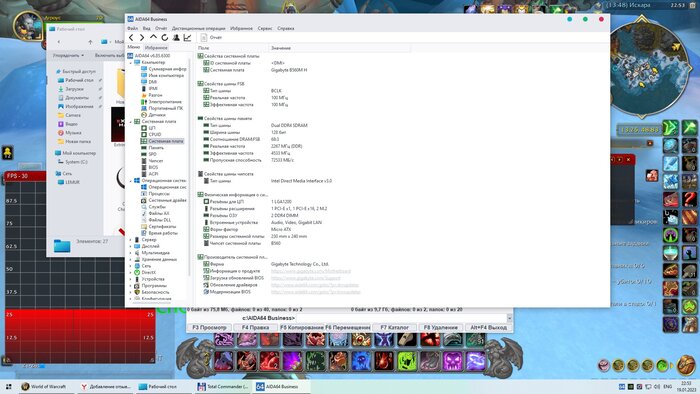Click the Упорядочить dropdown in Explorer window
The image size is (700, 394).
tap(68, 55)
